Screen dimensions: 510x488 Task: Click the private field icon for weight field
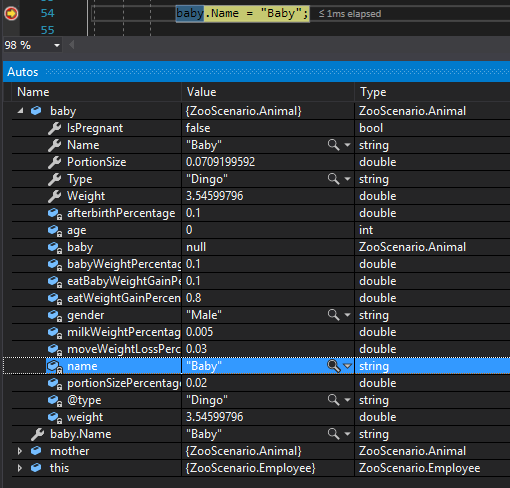point(55,418)
